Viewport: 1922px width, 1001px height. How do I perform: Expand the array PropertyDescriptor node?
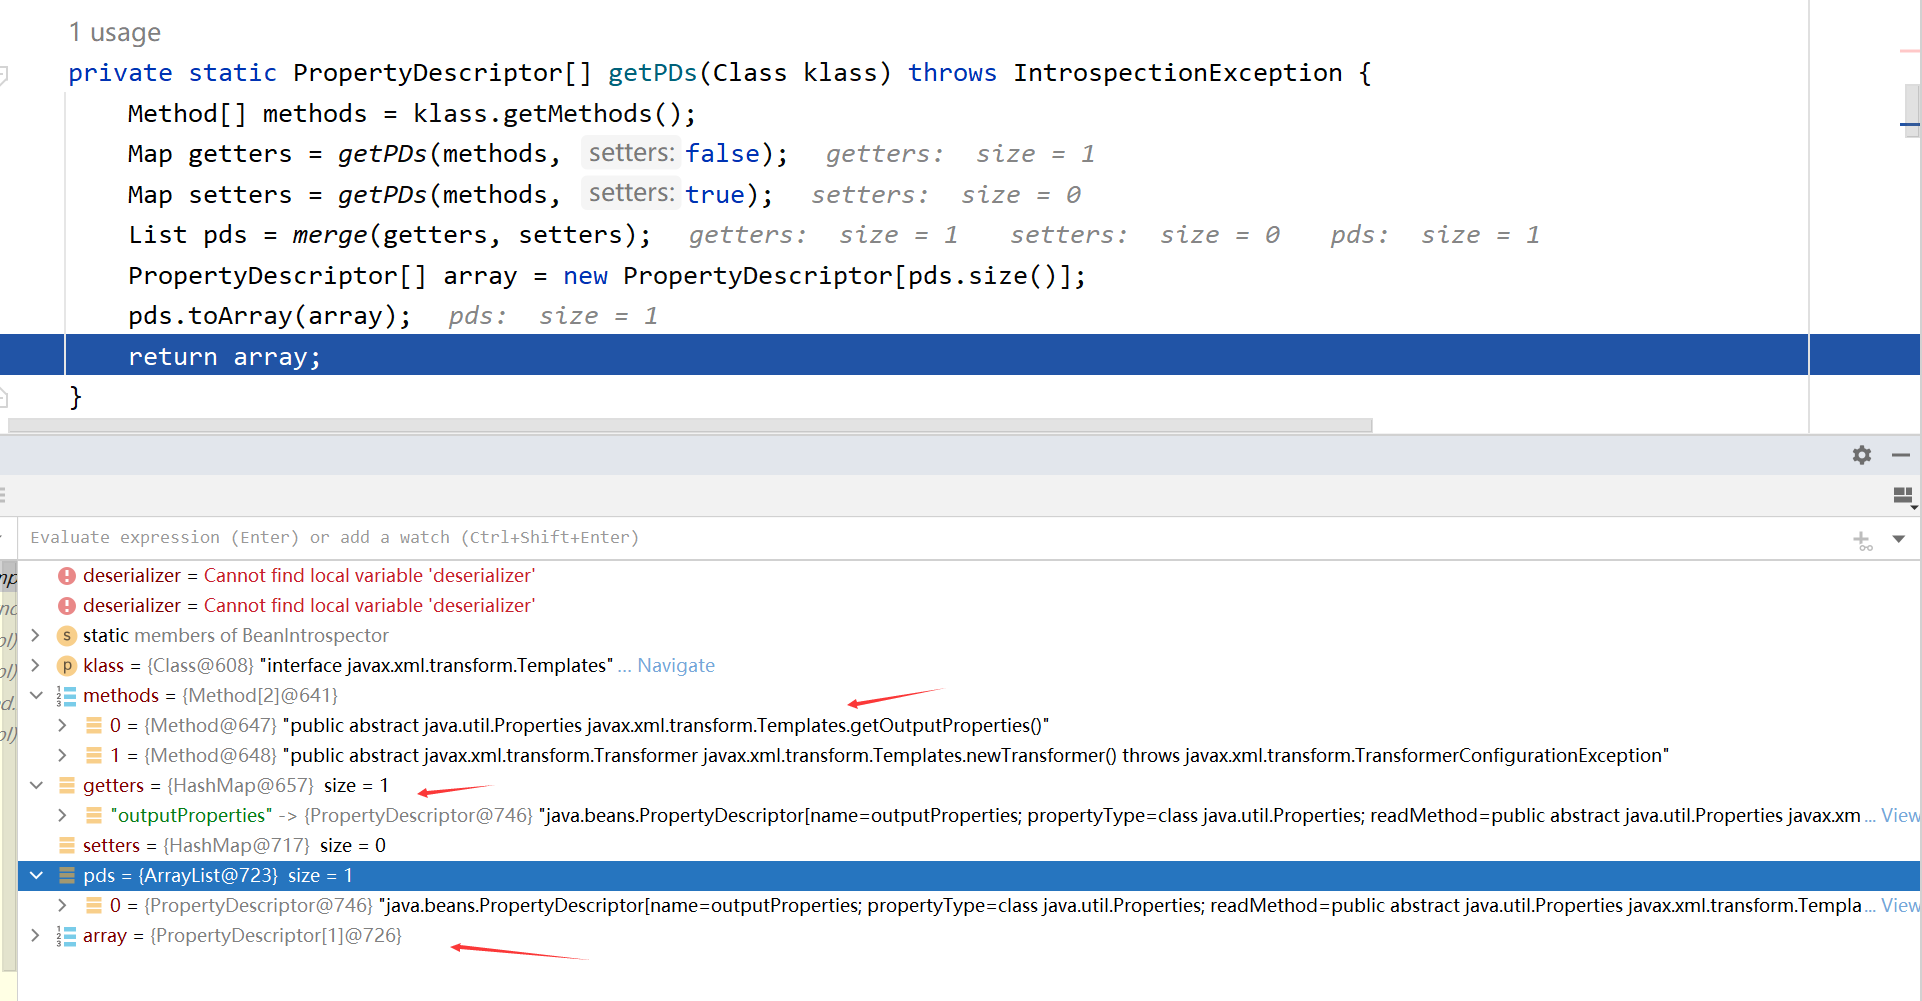35,935
